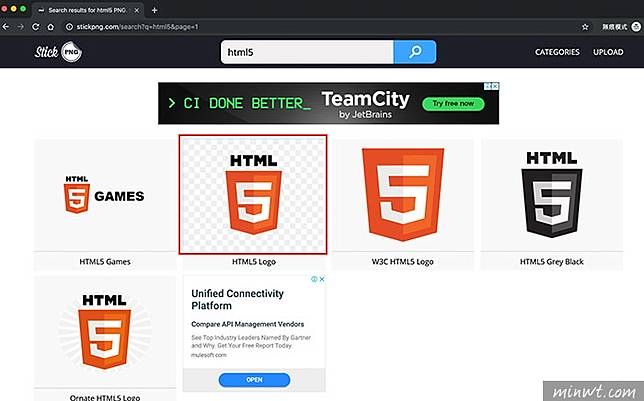
Task: Open ad info icon on MuleSoft ad
Action: click(314, 279)
